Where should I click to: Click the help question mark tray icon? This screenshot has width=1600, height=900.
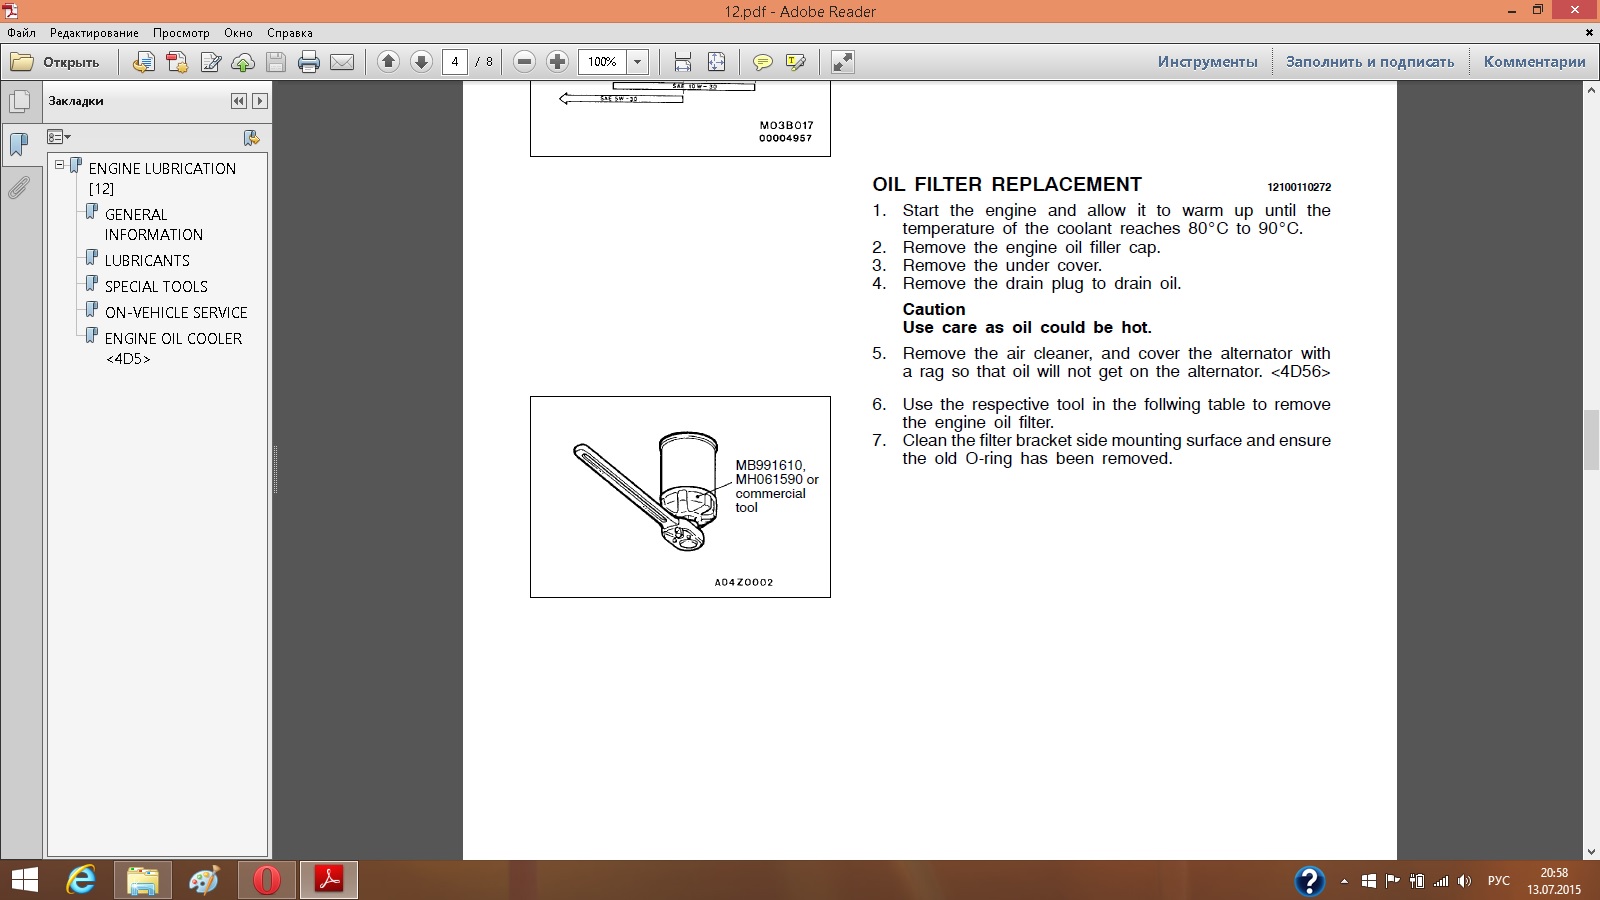[1309, 881]
